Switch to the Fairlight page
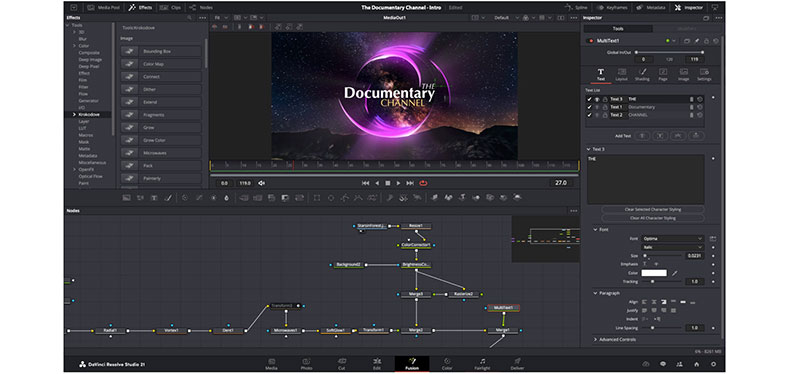Image resolution: width=800 pixels, height=374 pixels. [x=482, y=364]
